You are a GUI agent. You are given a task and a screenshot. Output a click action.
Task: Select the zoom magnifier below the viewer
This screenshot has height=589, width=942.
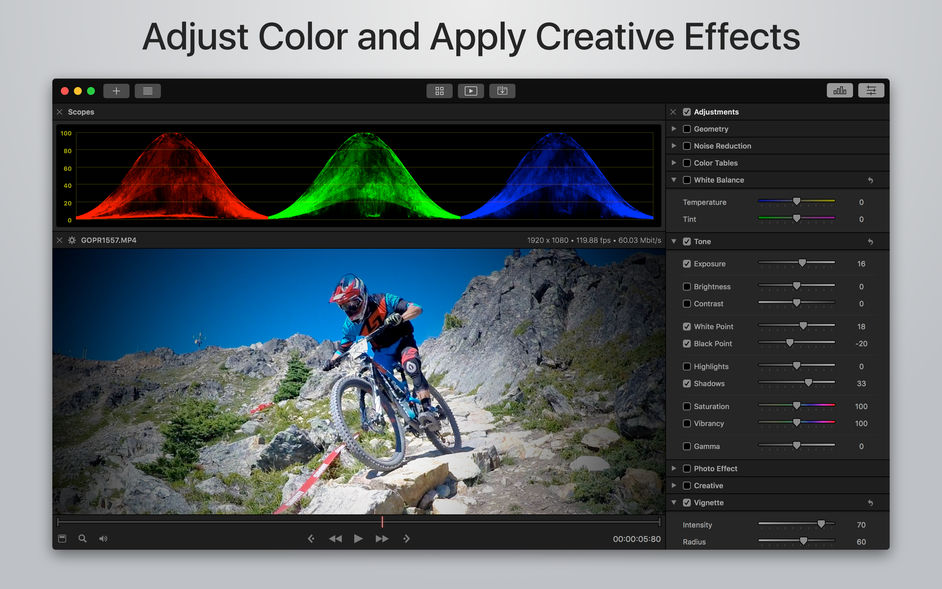pos(81,538)
